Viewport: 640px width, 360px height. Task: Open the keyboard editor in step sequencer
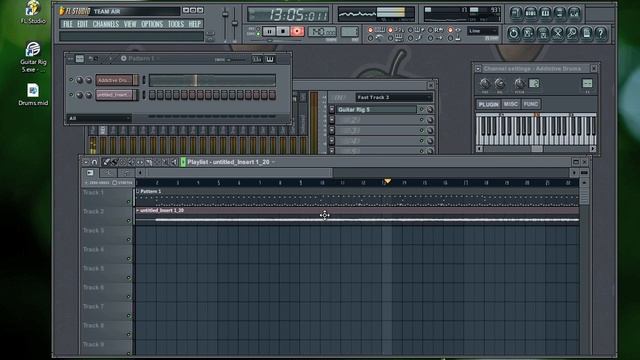(x=270, y=60)
